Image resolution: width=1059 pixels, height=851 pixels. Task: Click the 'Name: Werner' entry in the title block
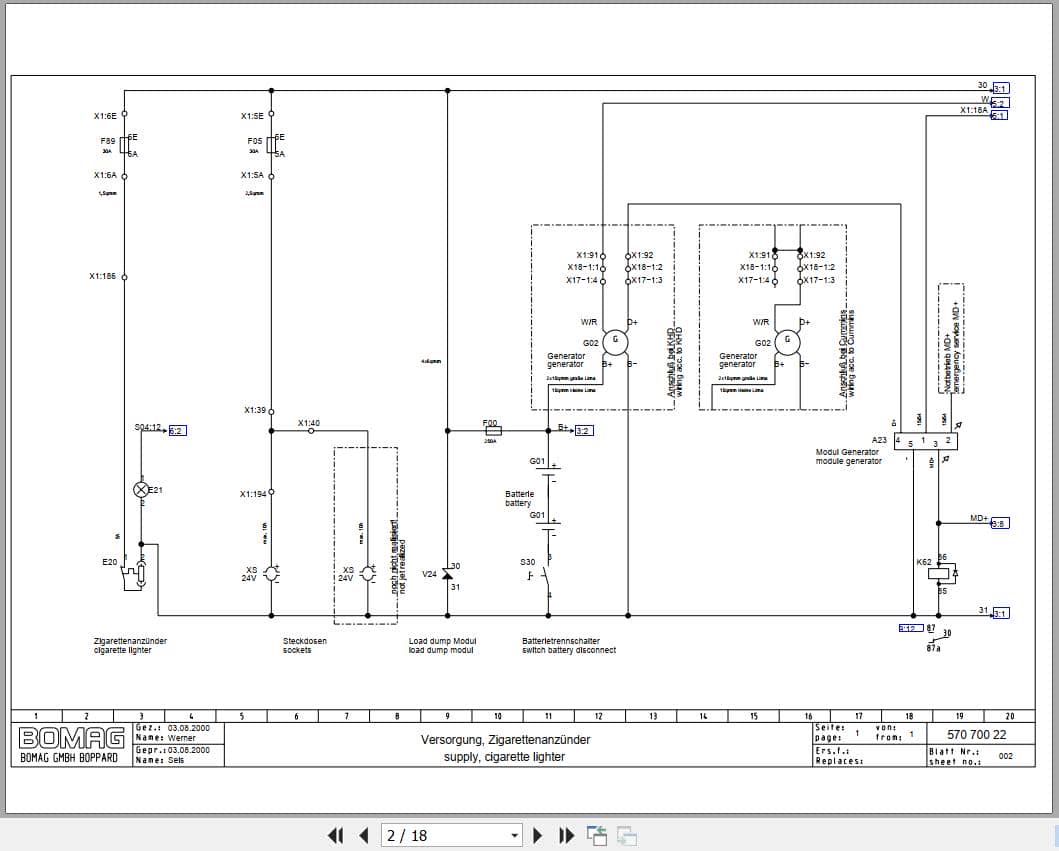[165, 738]
